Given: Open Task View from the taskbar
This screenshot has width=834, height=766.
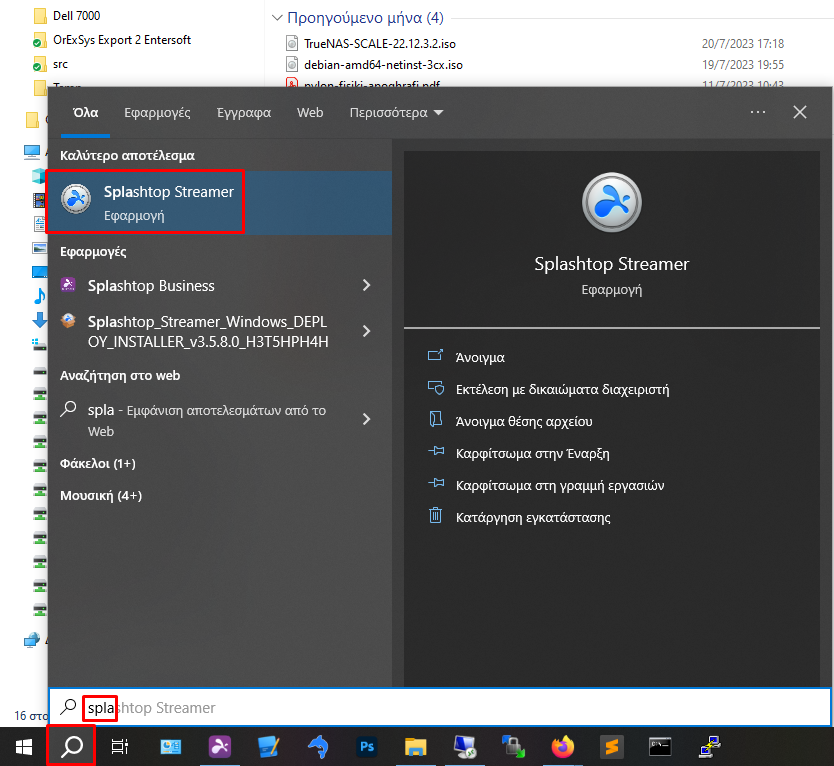Looking at the screenshot, I should click(120, 747).
